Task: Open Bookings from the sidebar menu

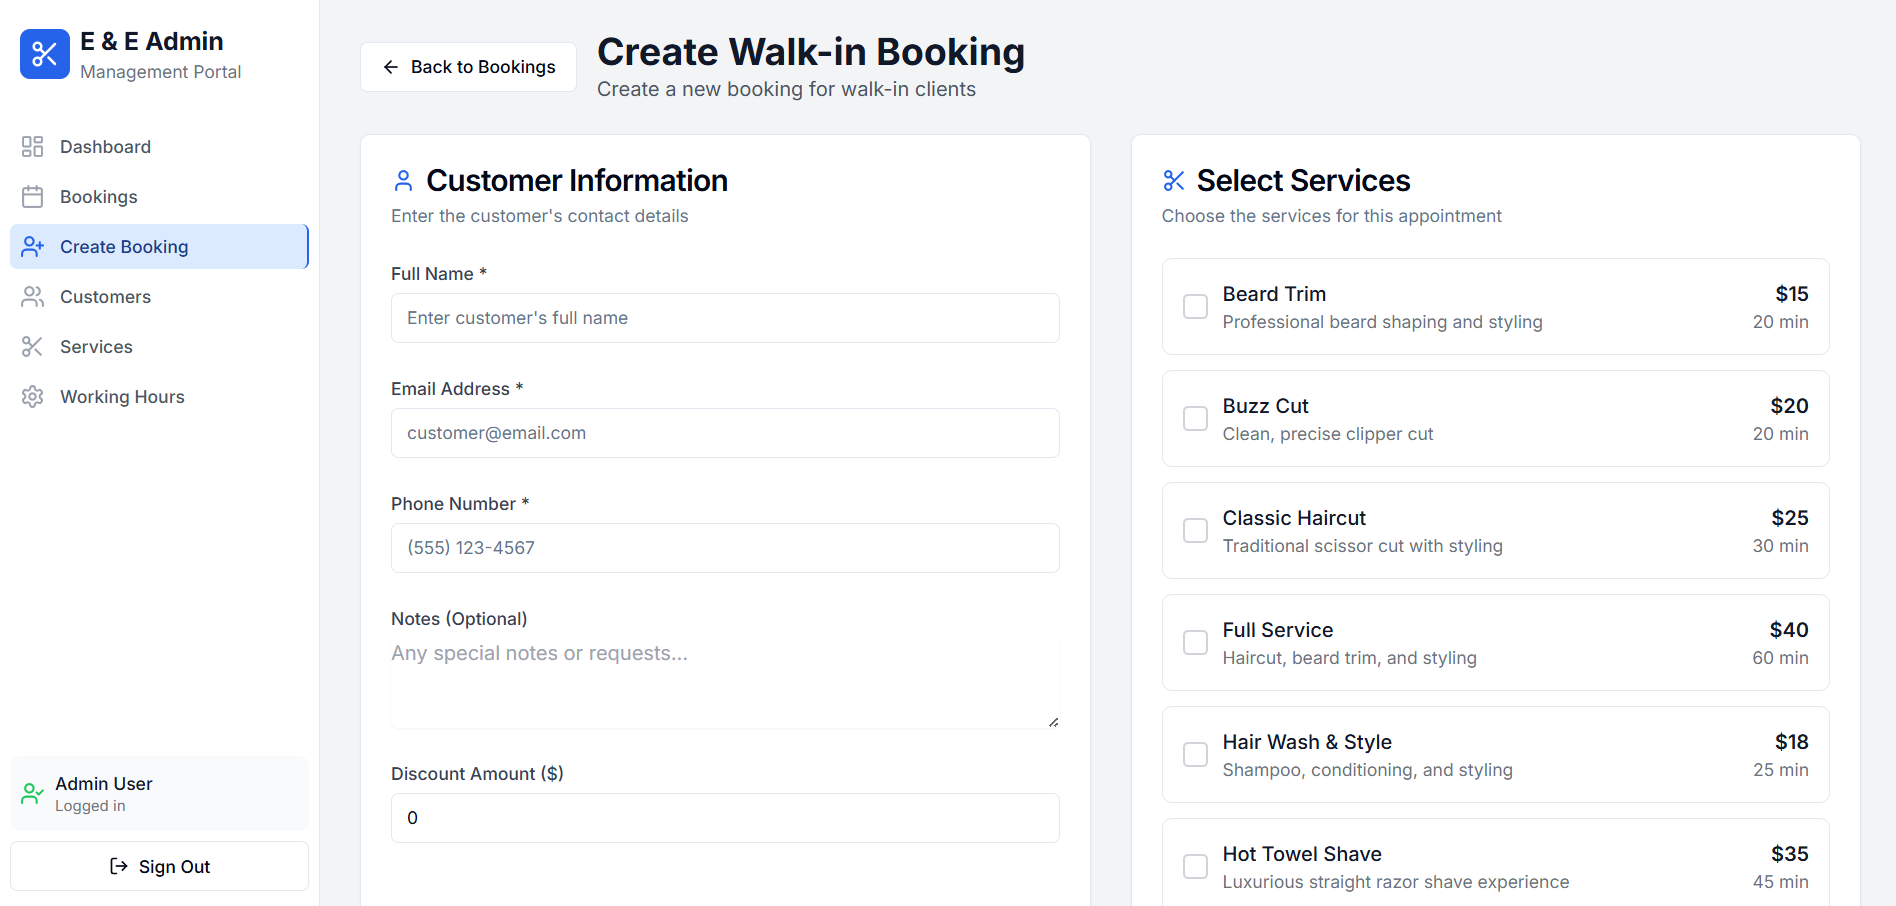Action: (x=101, y=196)
